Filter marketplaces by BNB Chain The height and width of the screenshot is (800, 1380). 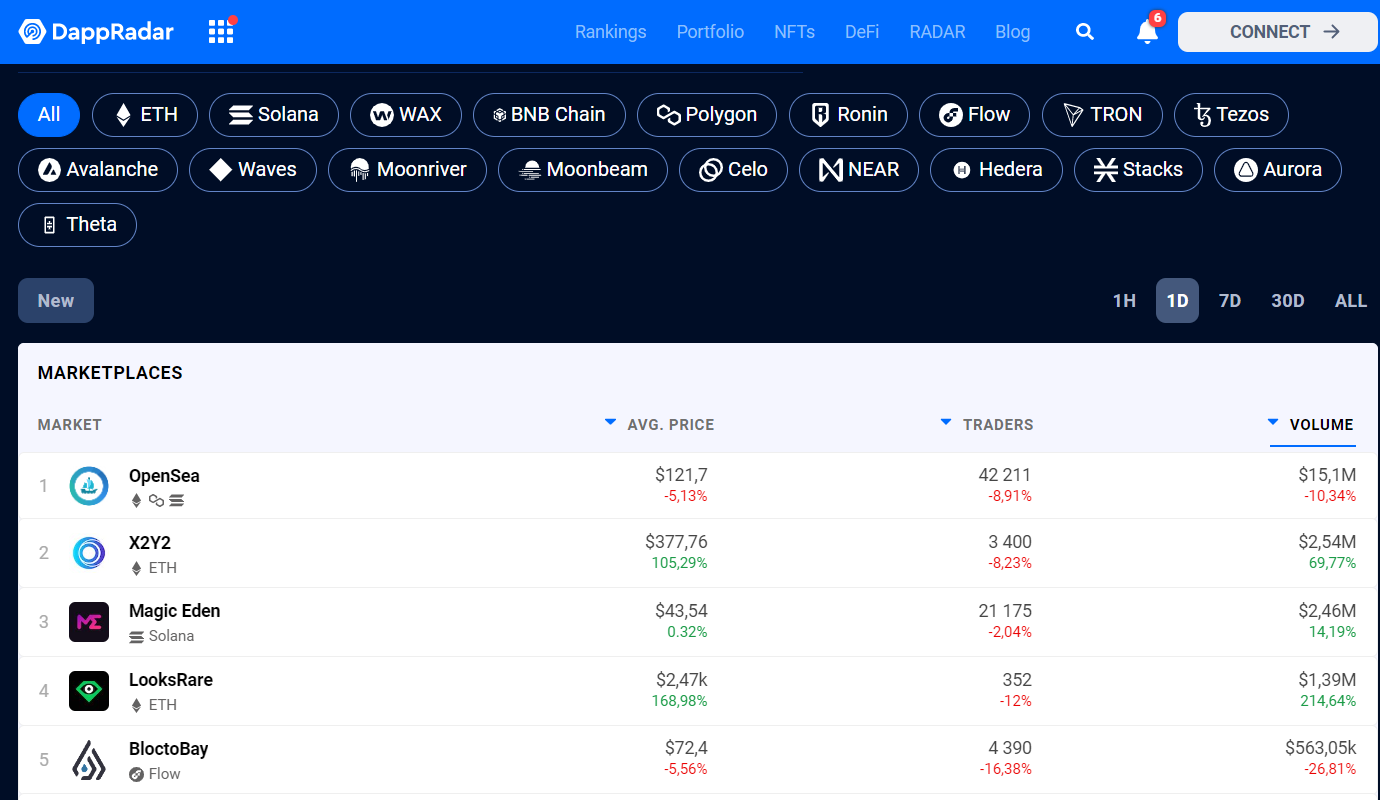(549, 114)
